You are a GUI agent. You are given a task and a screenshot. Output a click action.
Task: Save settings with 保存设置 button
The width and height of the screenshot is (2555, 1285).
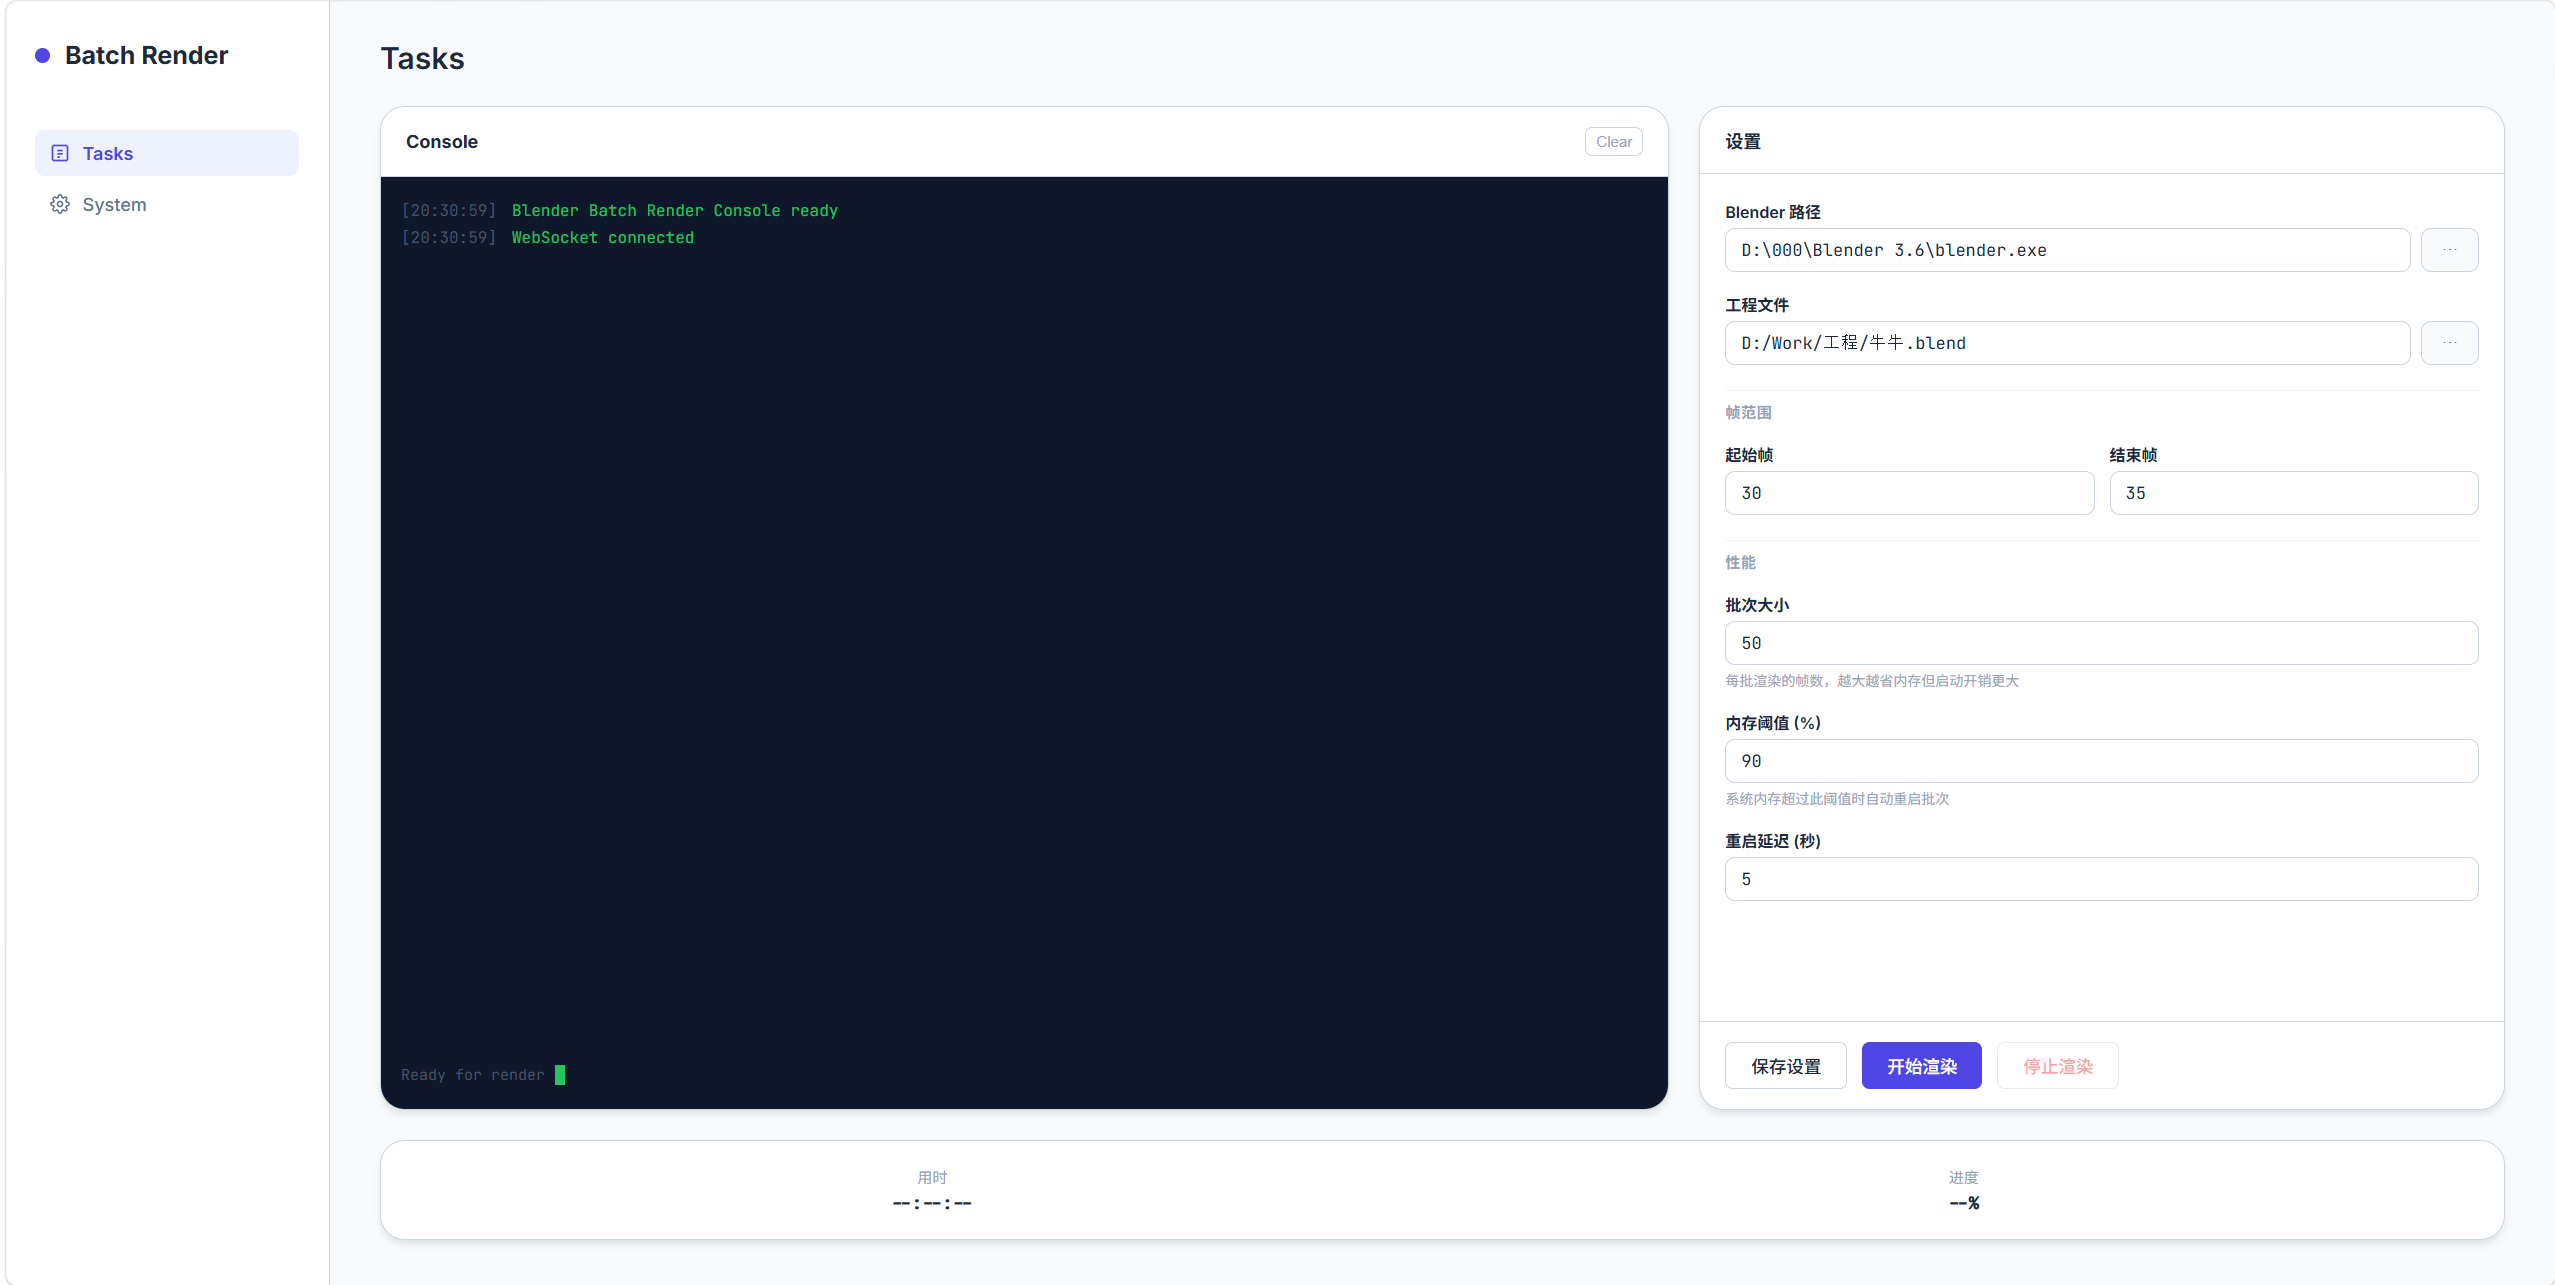(x=1785, y=1066)
